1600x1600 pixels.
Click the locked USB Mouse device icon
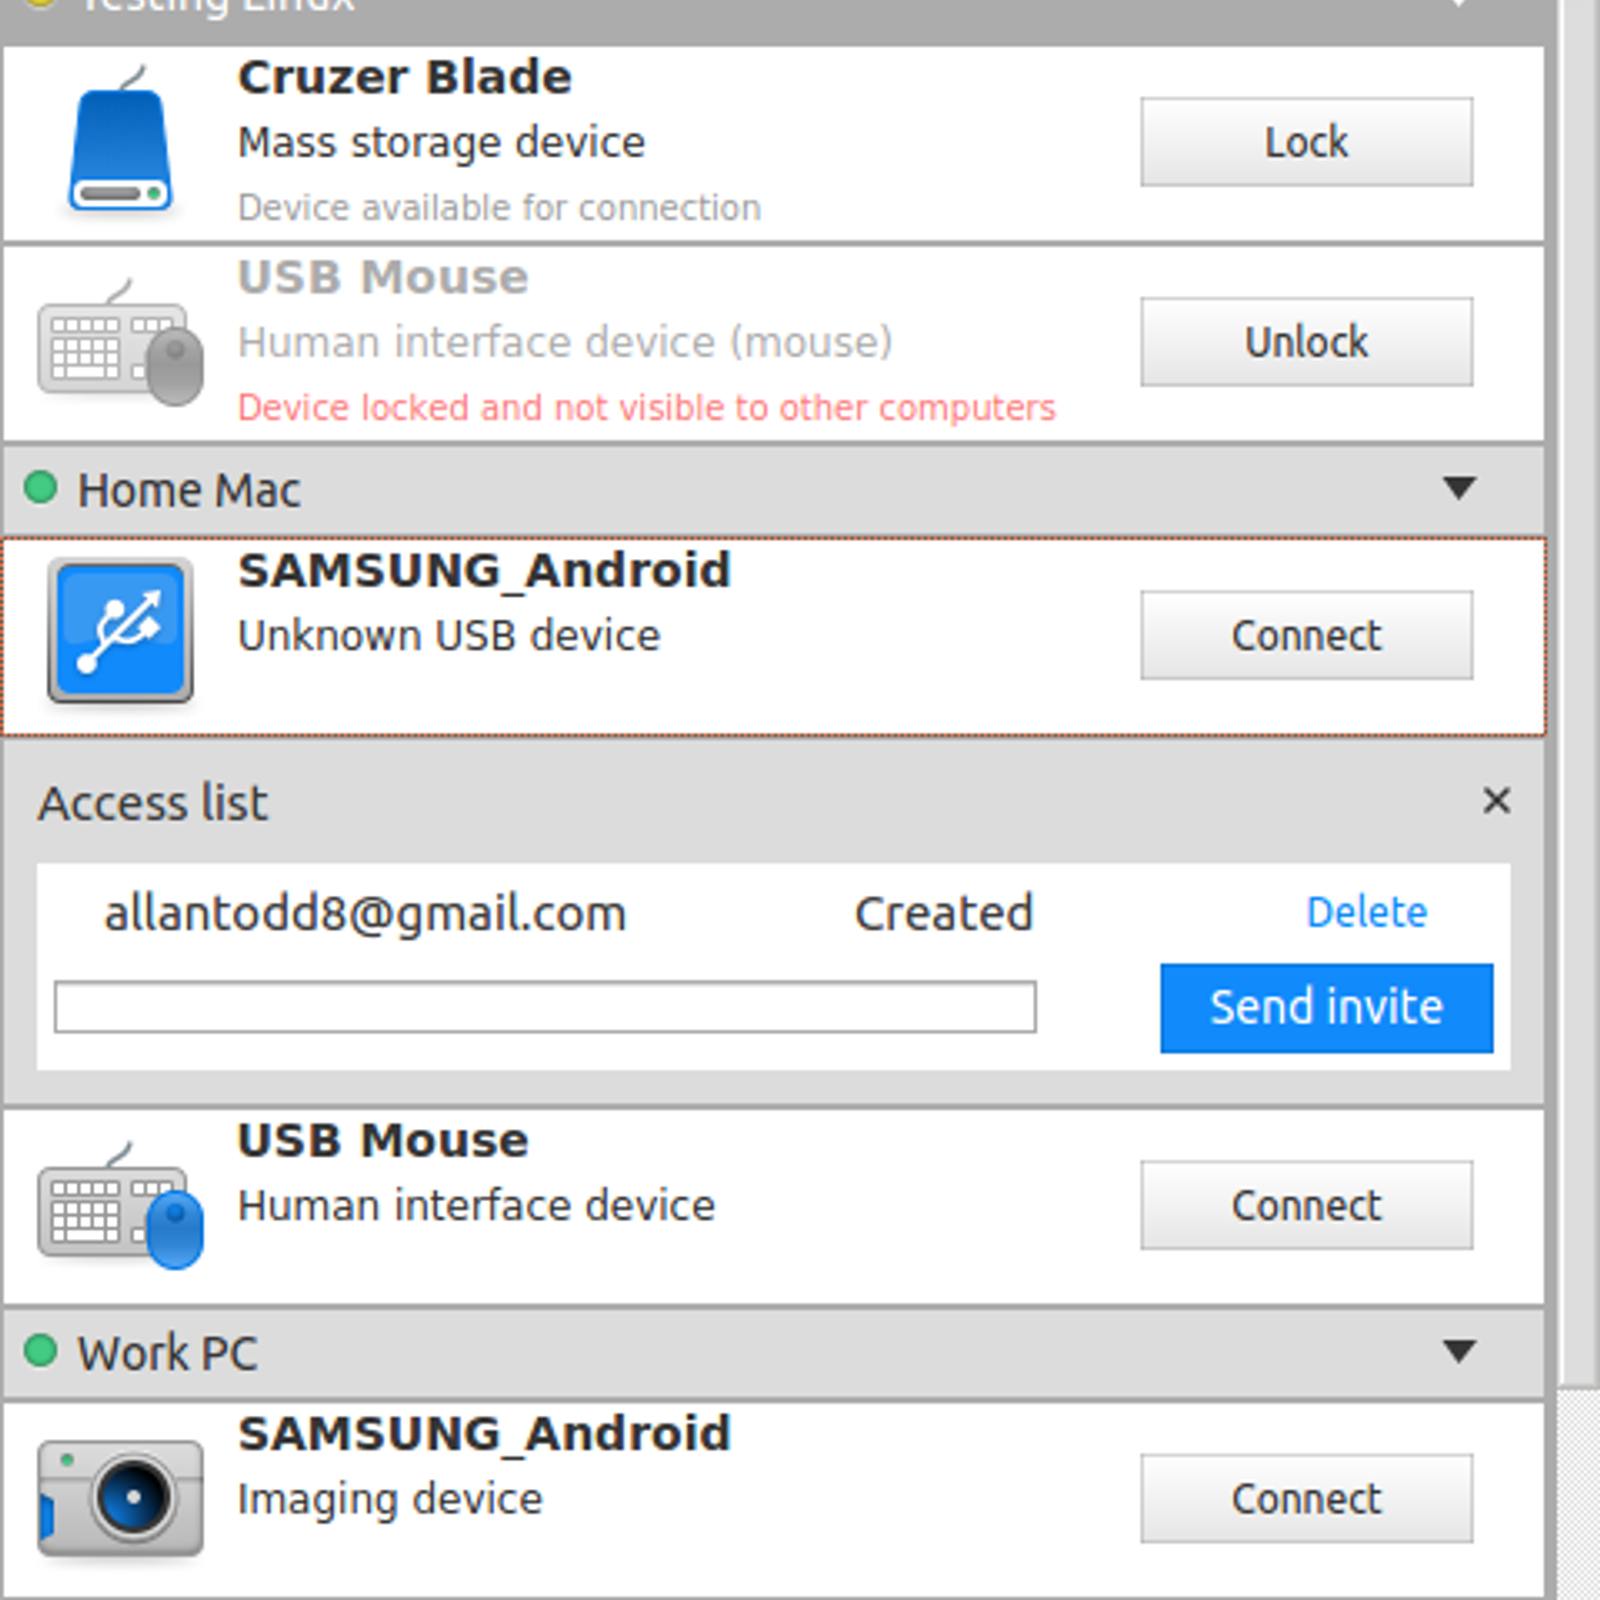(x=120, y=345)
